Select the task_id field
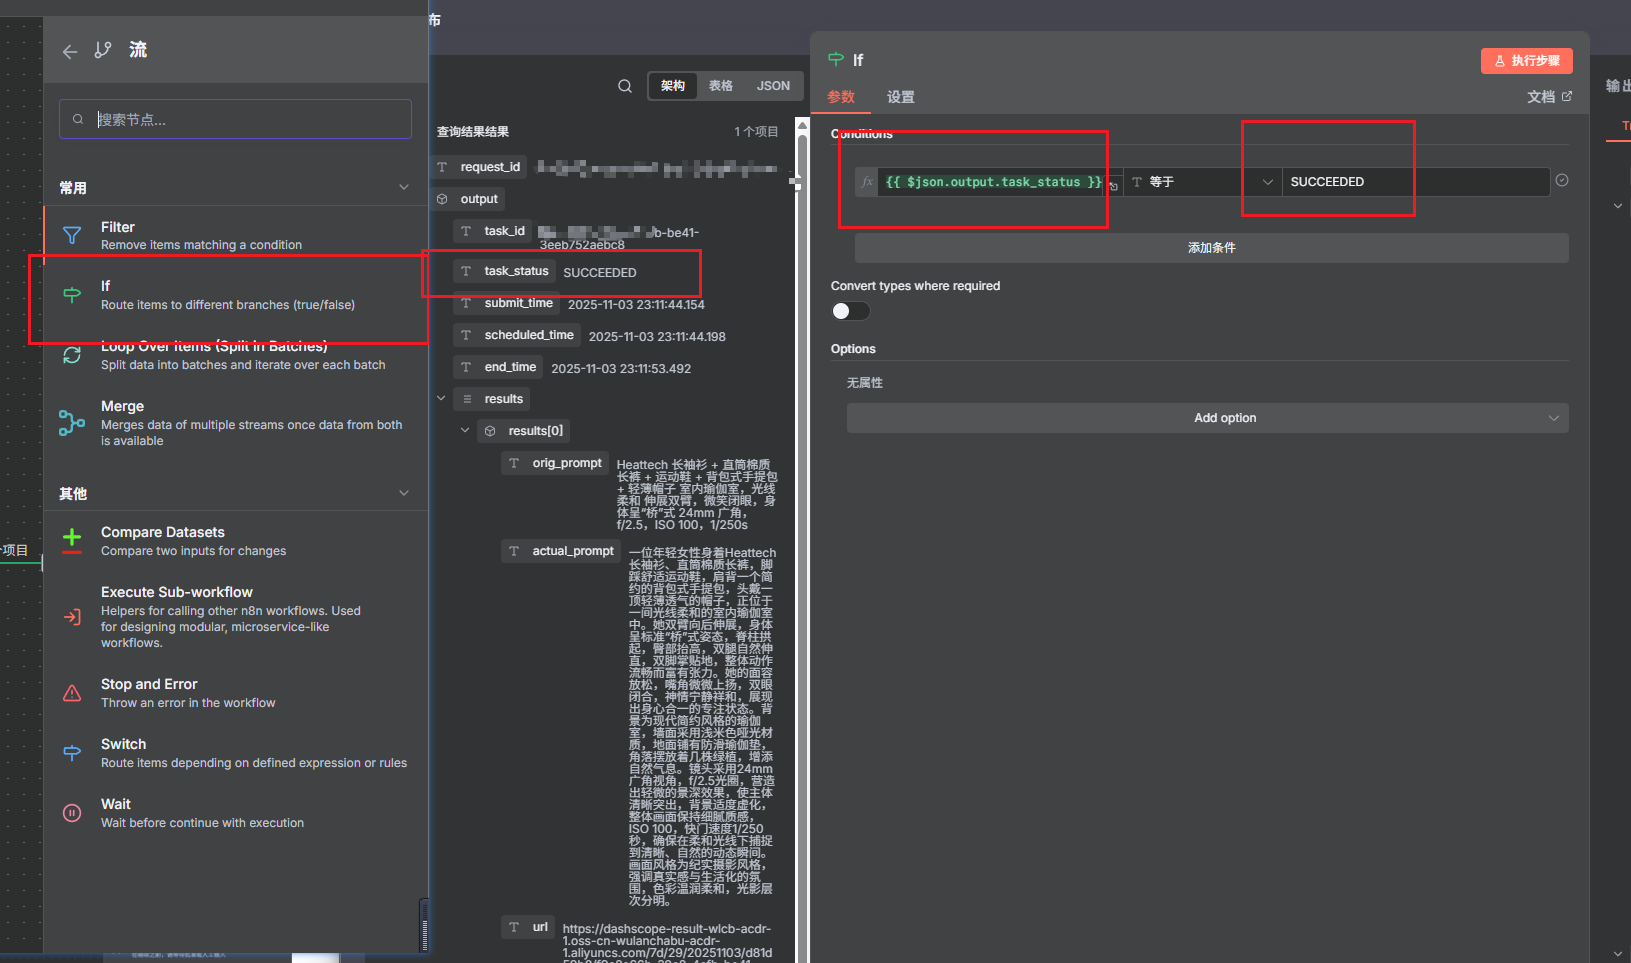 point(494,231)
